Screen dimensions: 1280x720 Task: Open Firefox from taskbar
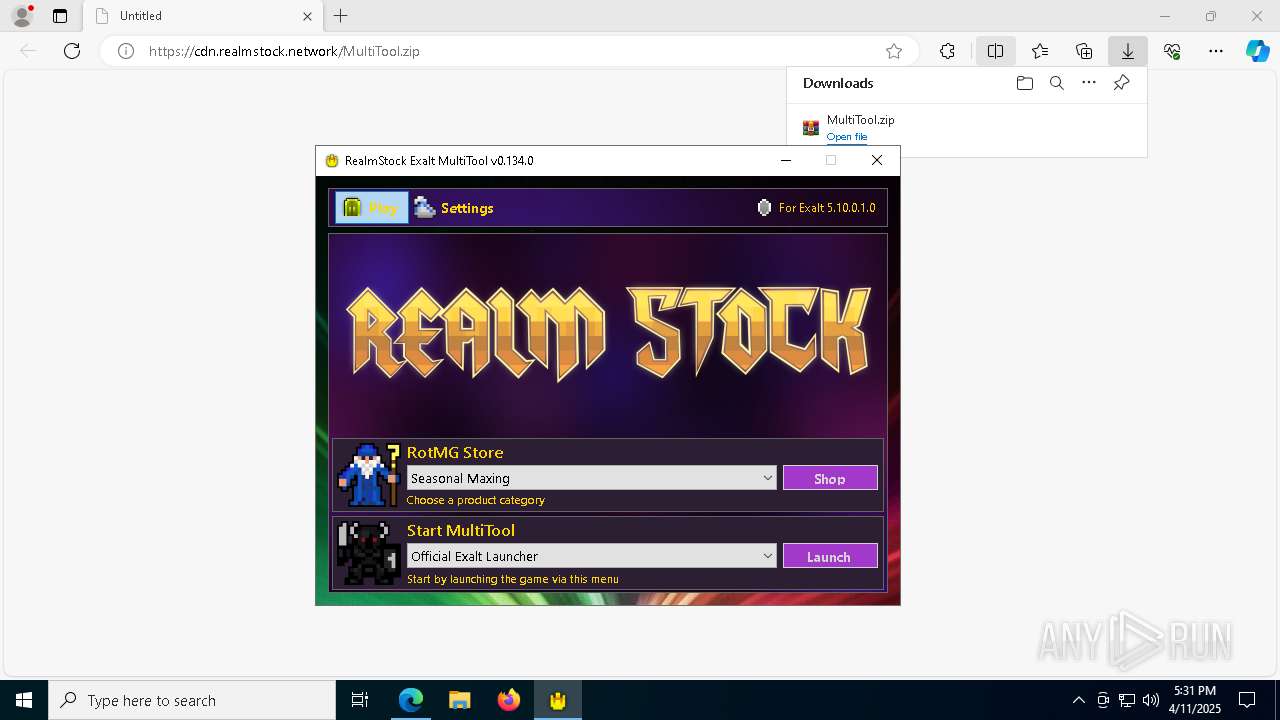(x=508, y=700)
